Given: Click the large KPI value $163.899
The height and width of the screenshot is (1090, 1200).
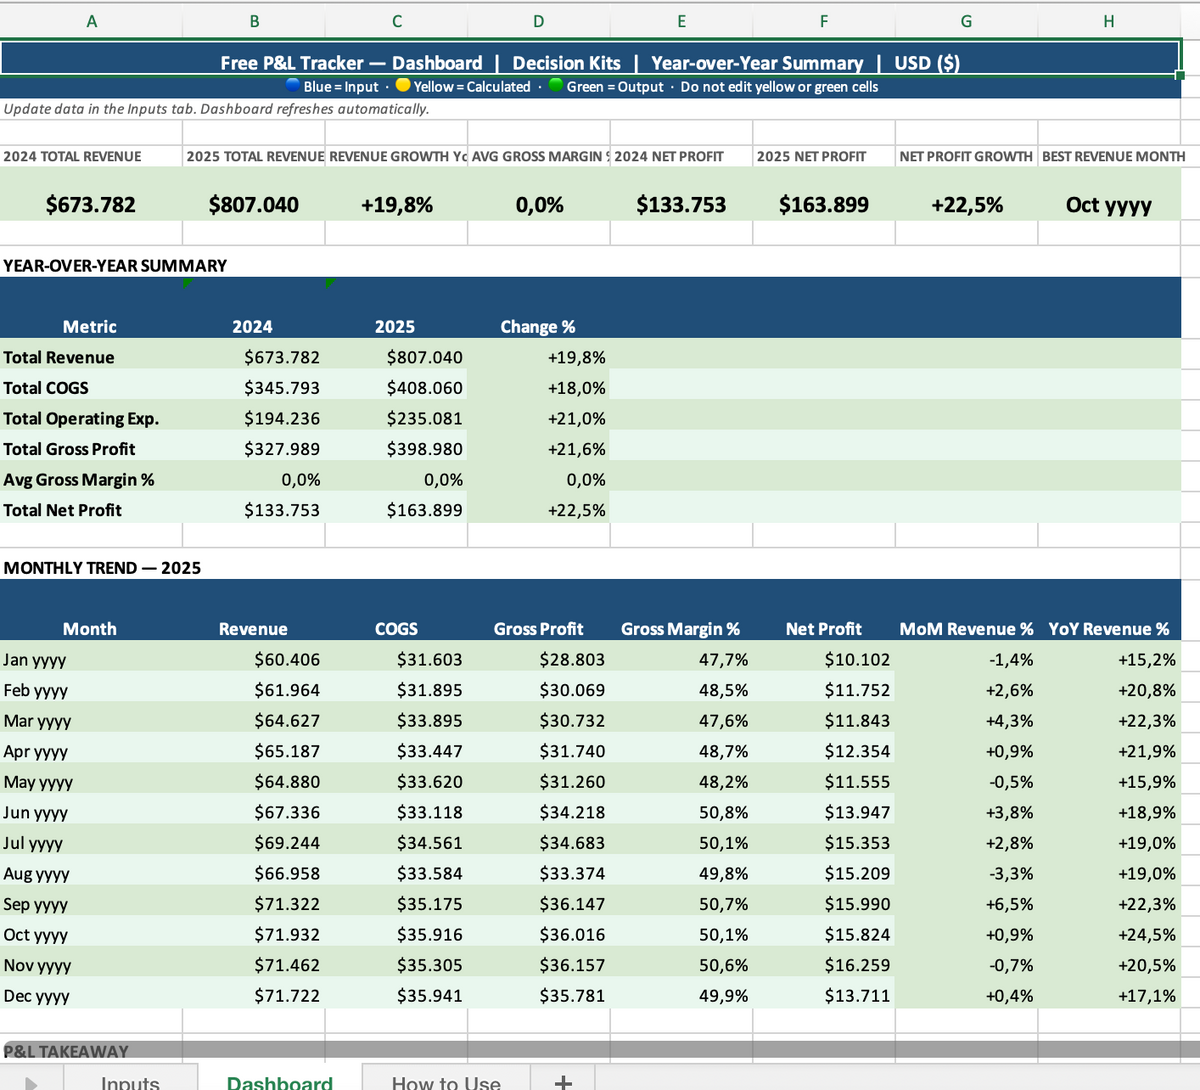Looking at the screenshot, I should pyautogui.click(x=824, y=205).
